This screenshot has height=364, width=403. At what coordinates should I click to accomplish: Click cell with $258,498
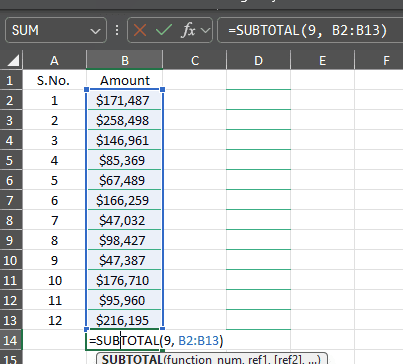125,120
